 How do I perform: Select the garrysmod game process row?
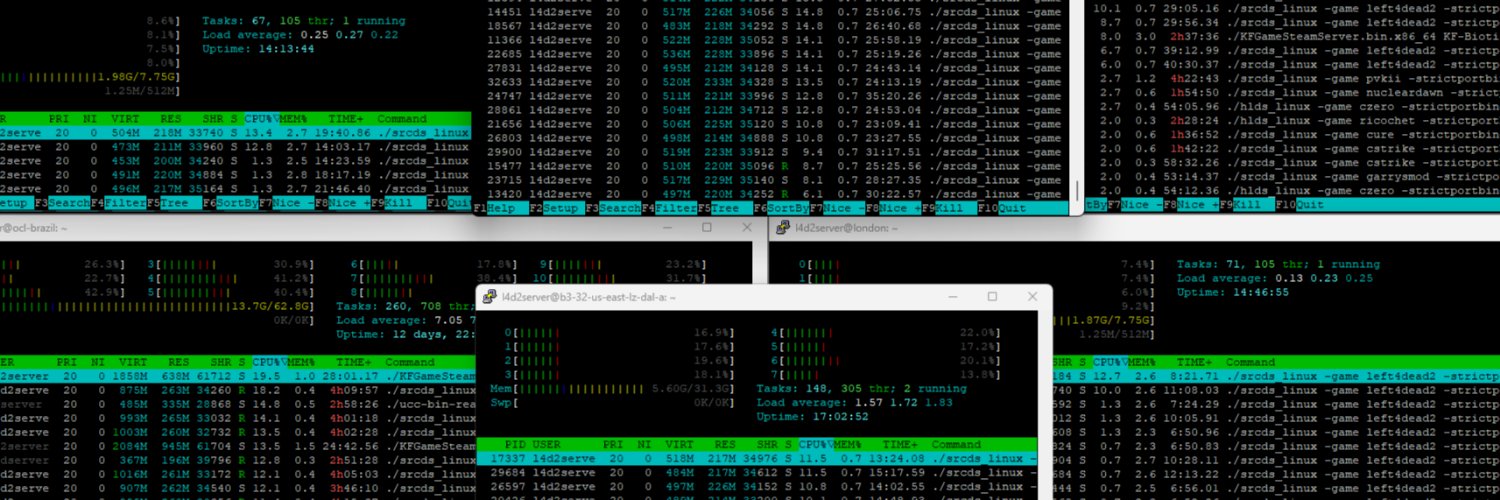(1292, 176)
